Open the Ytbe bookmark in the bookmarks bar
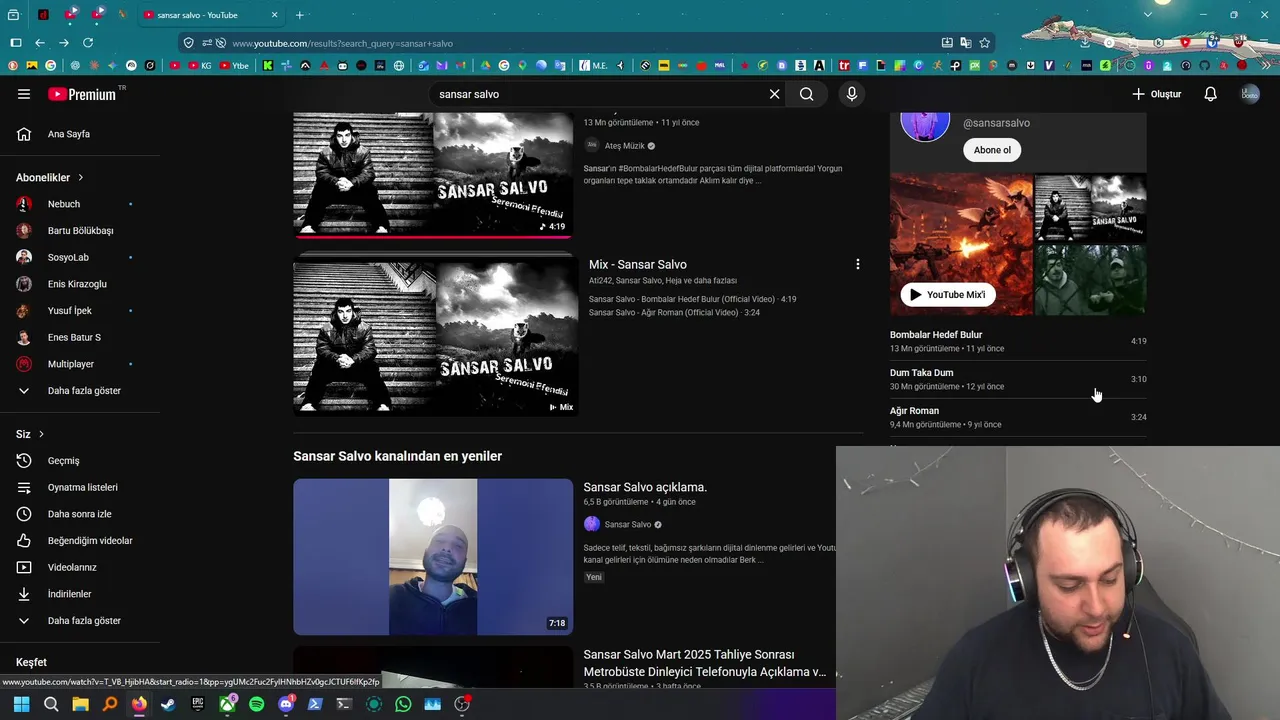Viewport: 1280px width, 720px height. pos(234,65)
